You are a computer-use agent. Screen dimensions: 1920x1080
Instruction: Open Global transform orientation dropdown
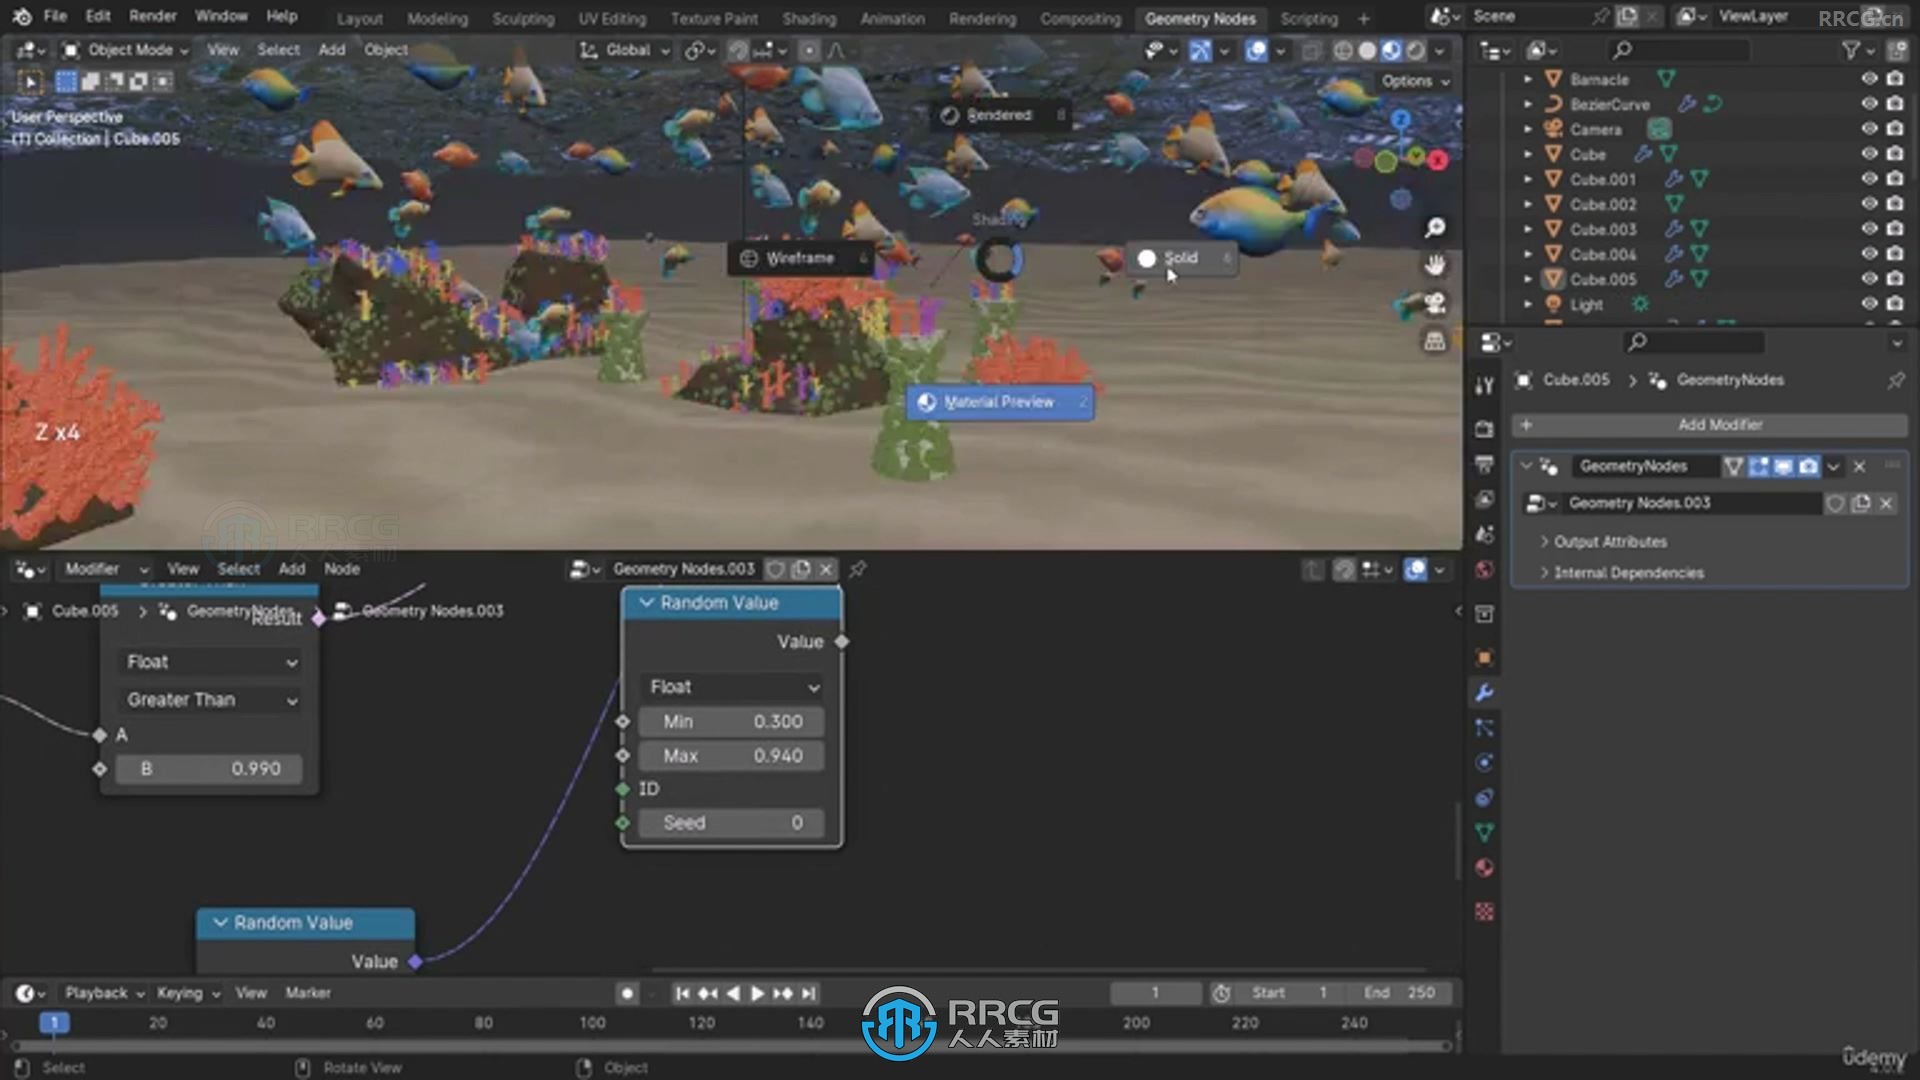(x=625, y=50)
